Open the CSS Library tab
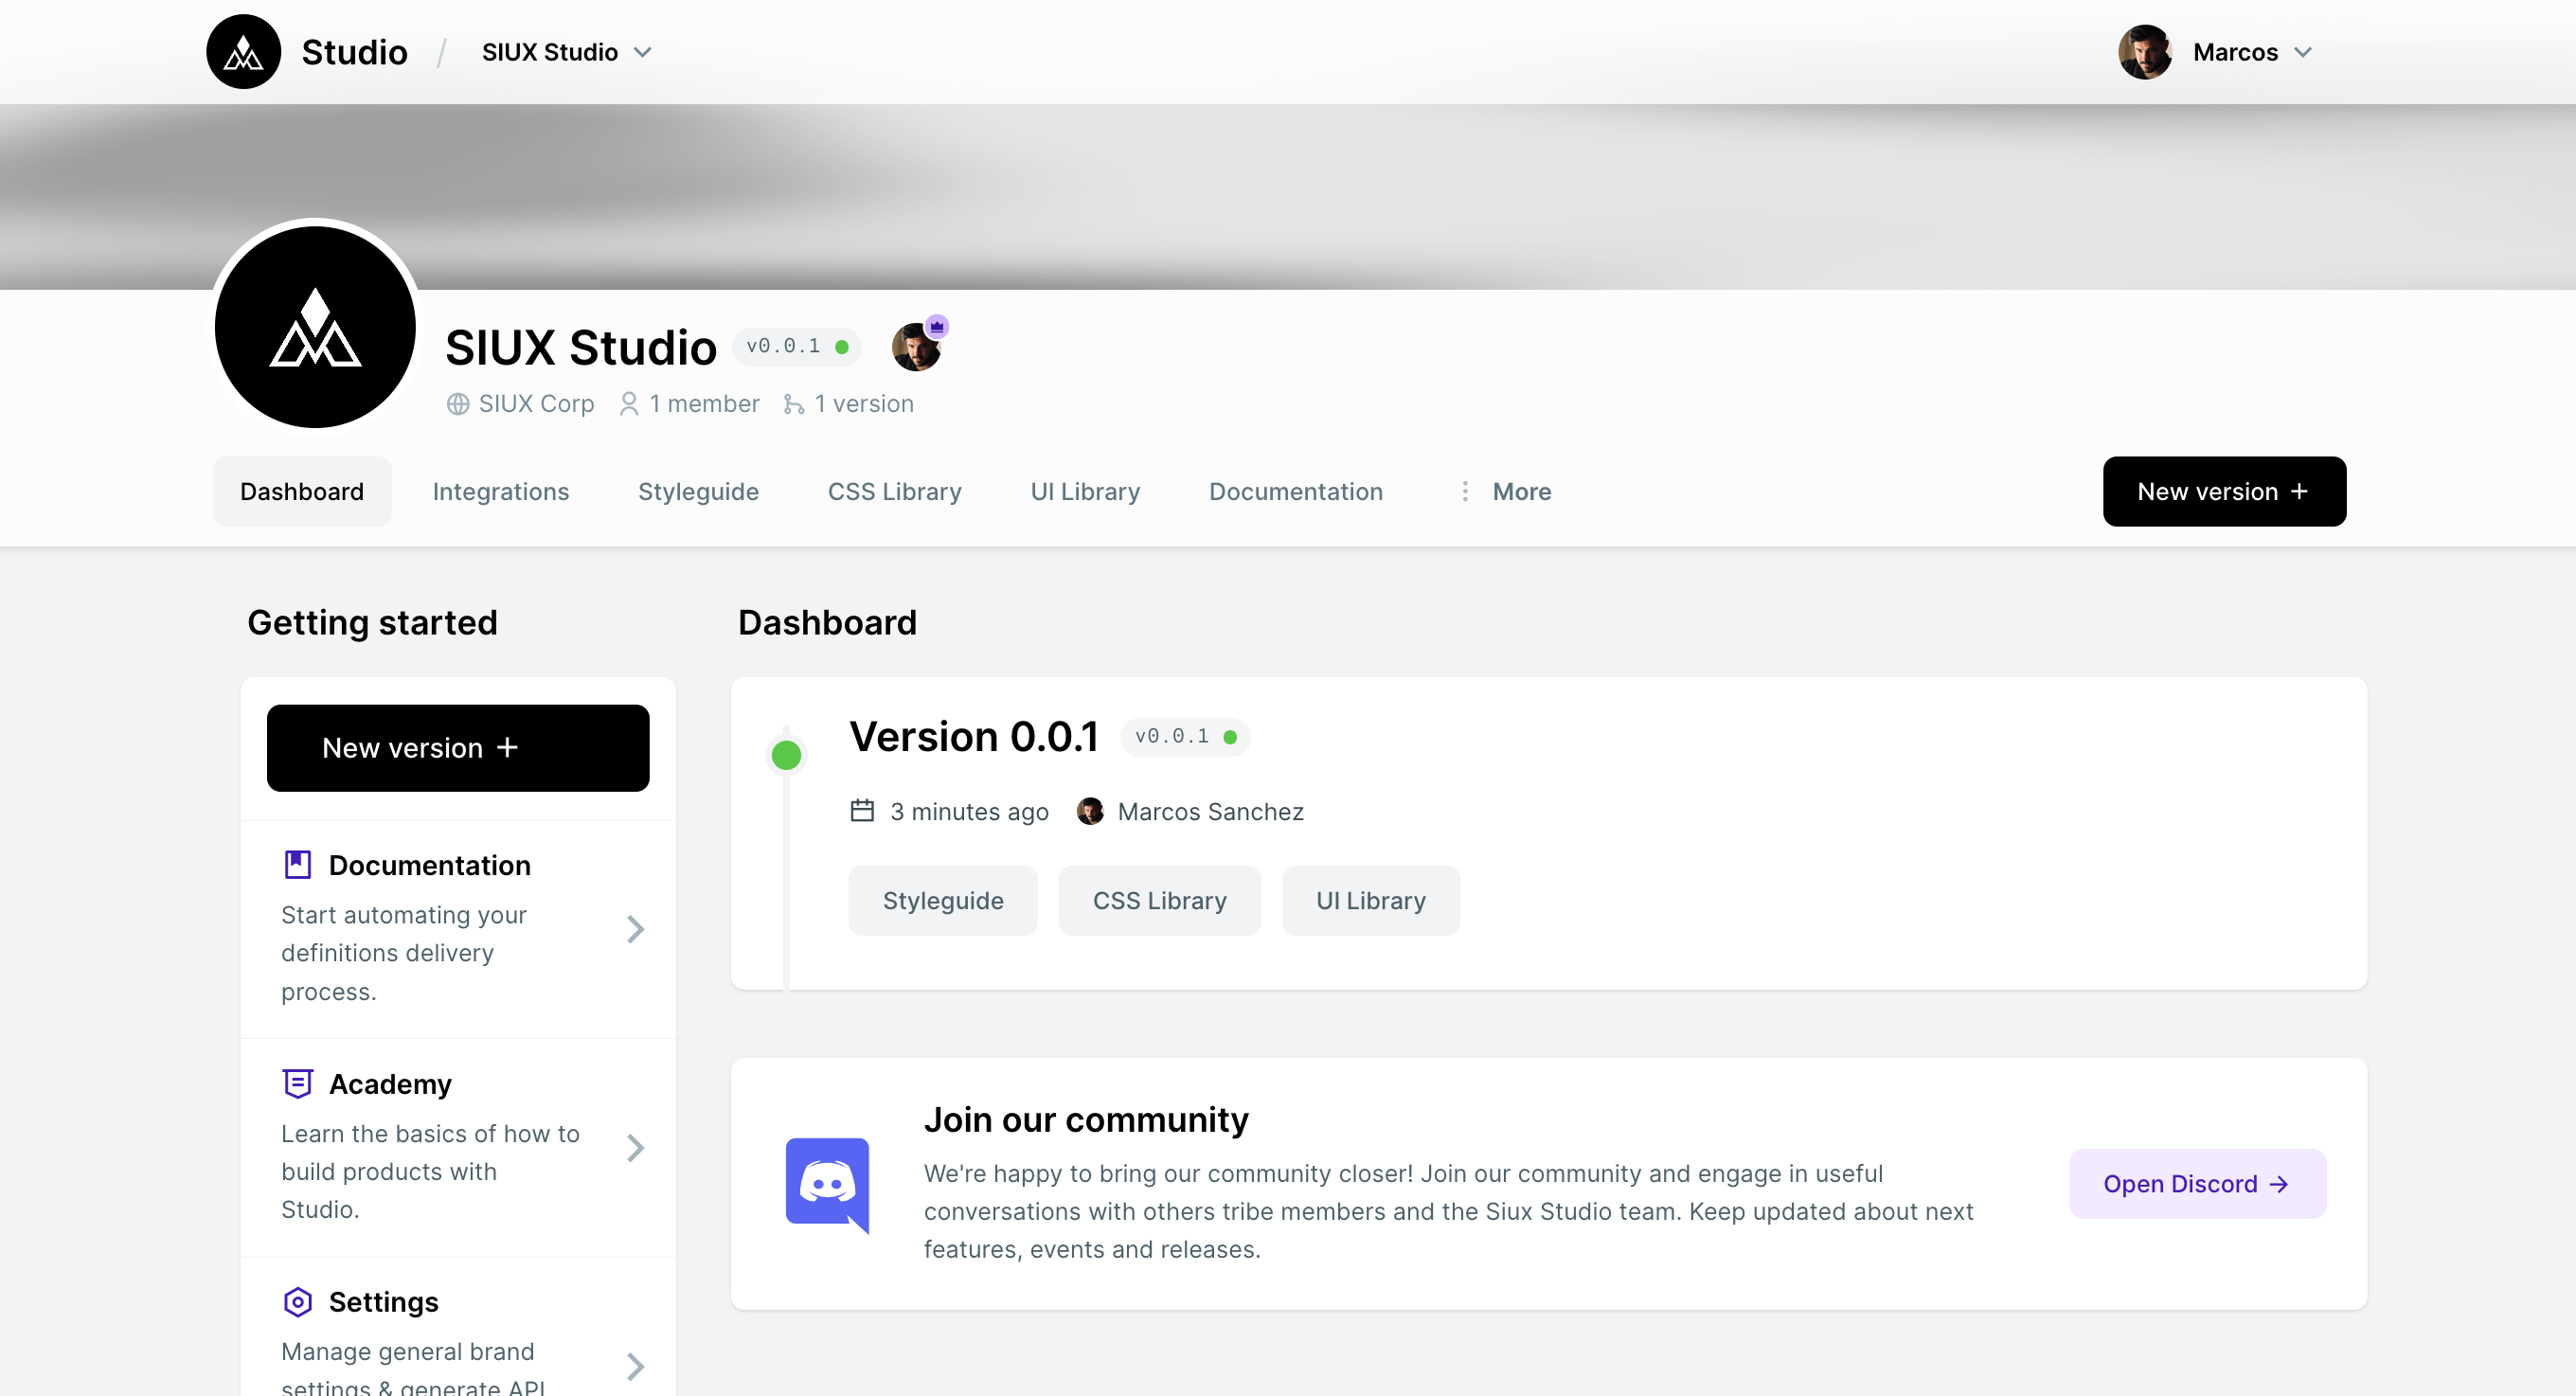The image size is (2576, 1396). [x=894, y=491]
